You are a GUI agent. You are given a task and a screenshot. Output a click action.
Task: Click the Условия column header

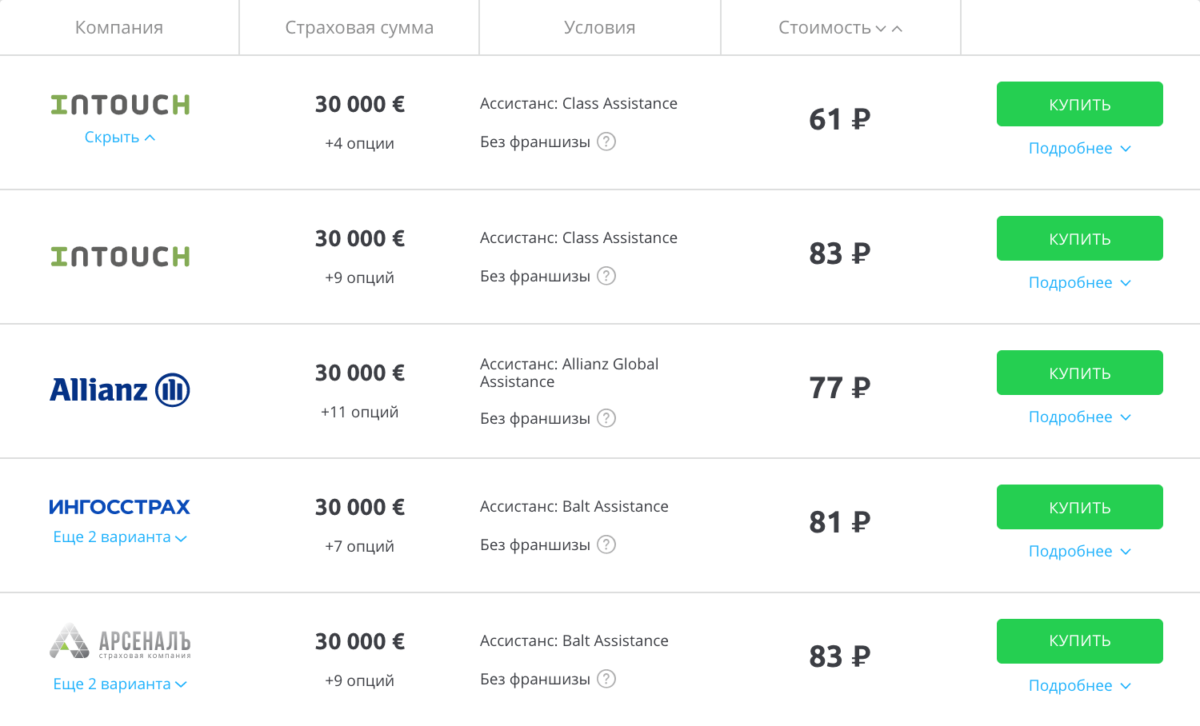(x=599, y=28)
